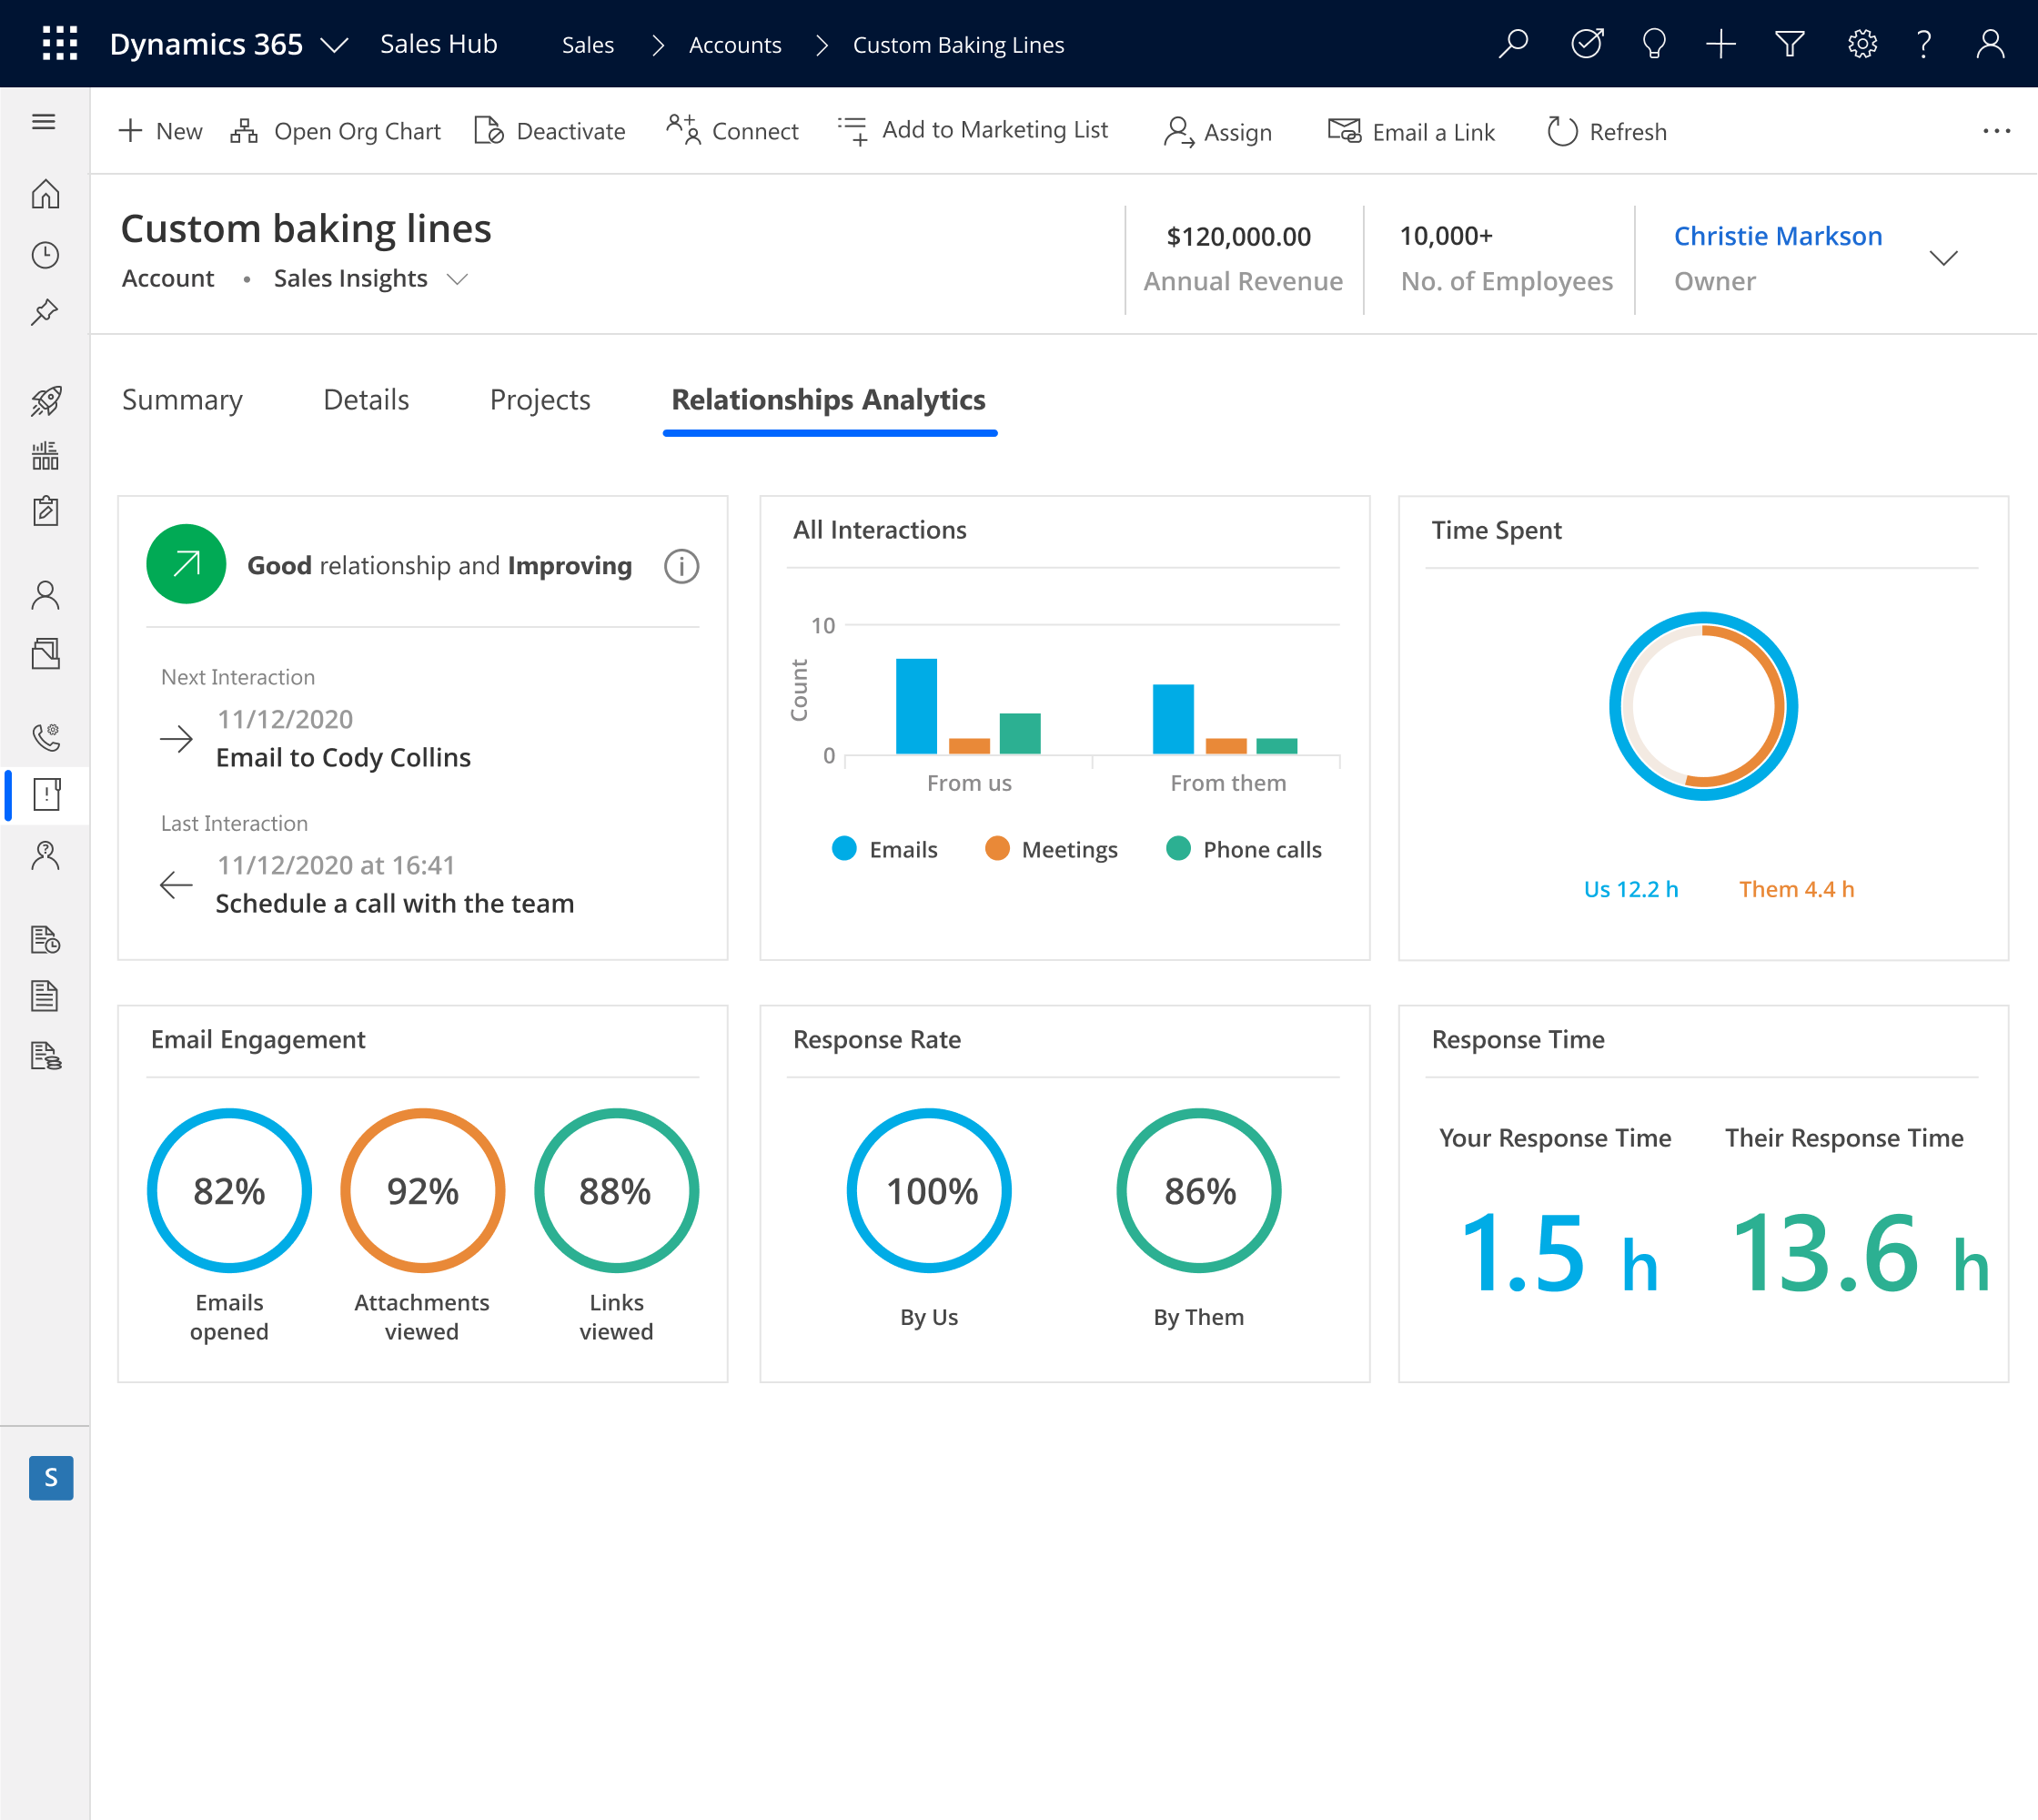Screen dimensions: 2038x1820
Task: Expand the Sales Insights form selector
Action: click(457, 279)
